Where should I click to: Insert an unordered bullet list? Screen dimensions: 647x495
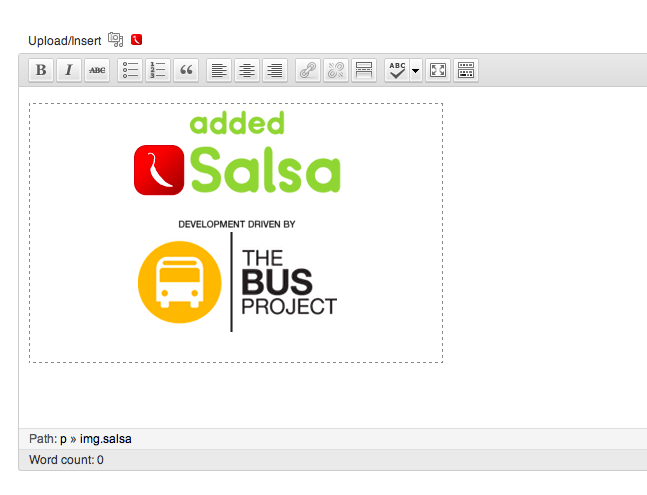pyautogui.click(x=130, y=70)
